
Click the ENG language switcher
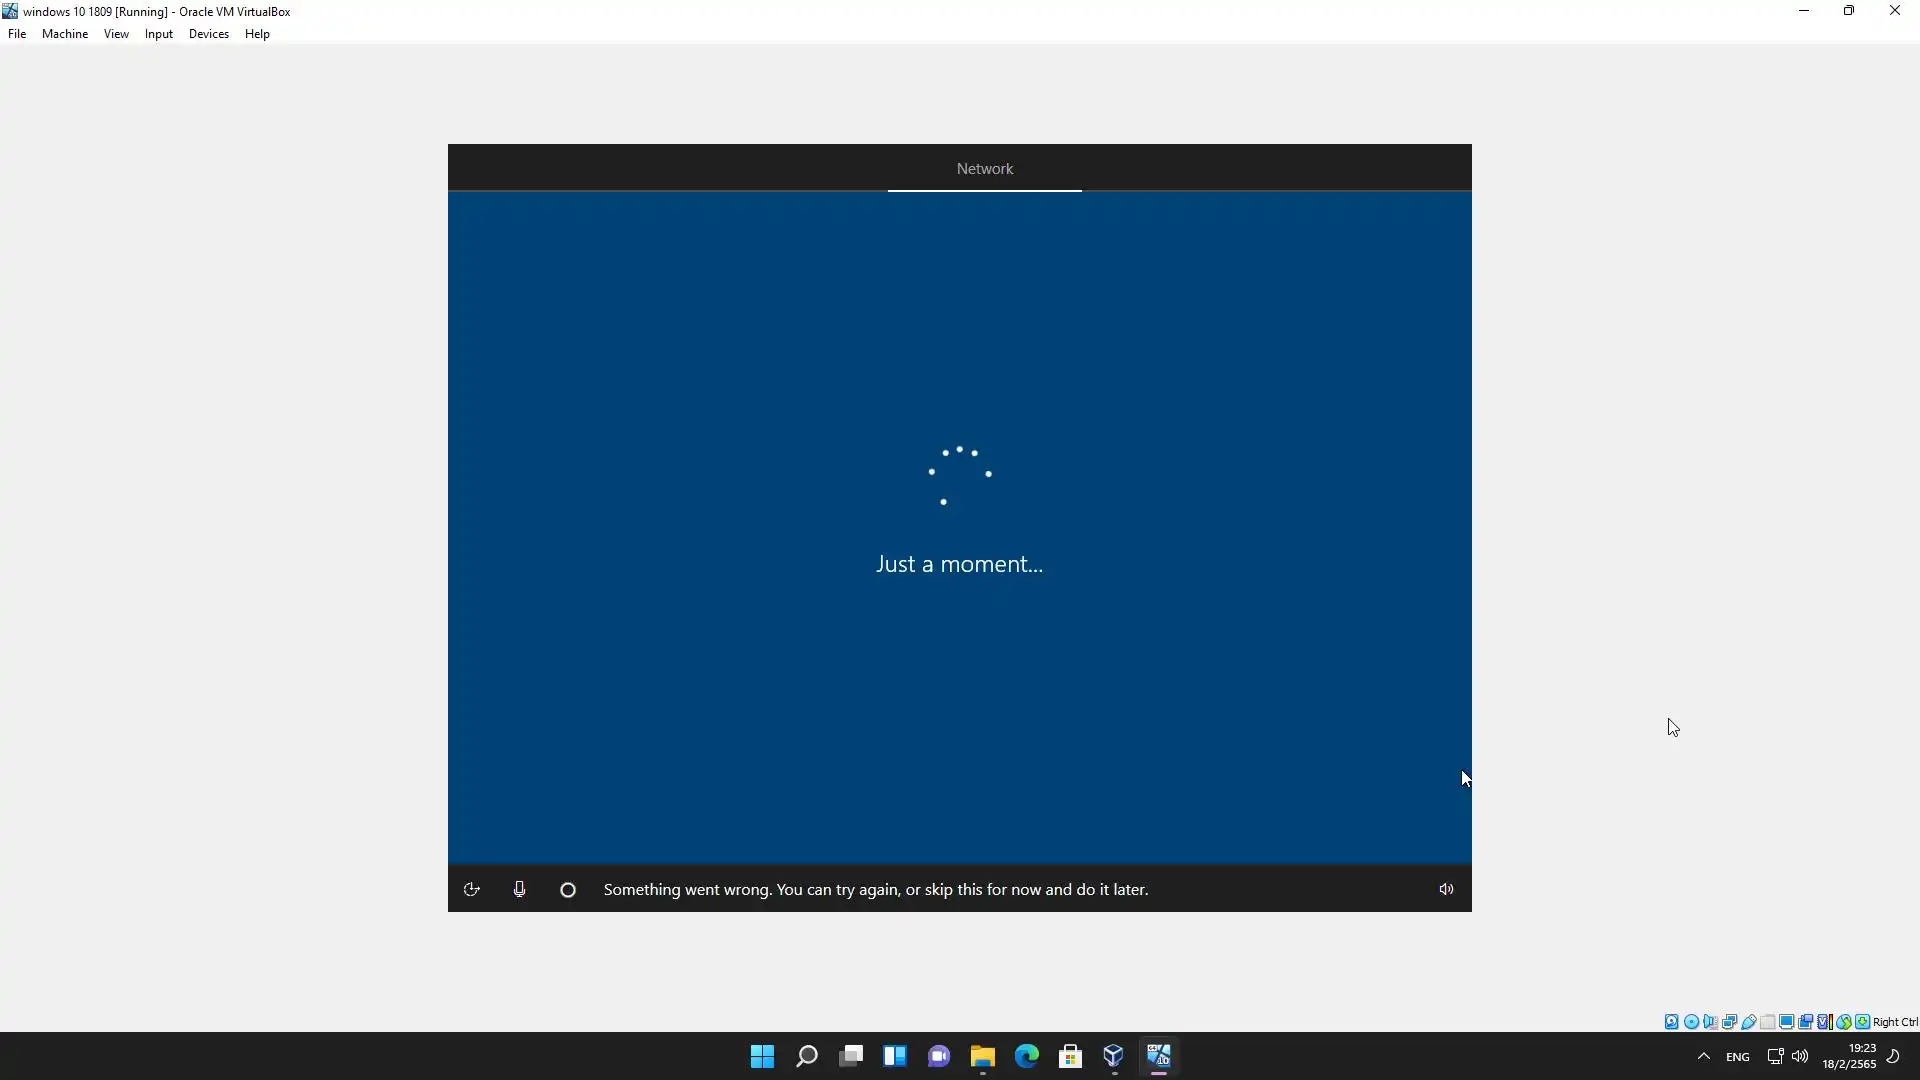1738,1057
